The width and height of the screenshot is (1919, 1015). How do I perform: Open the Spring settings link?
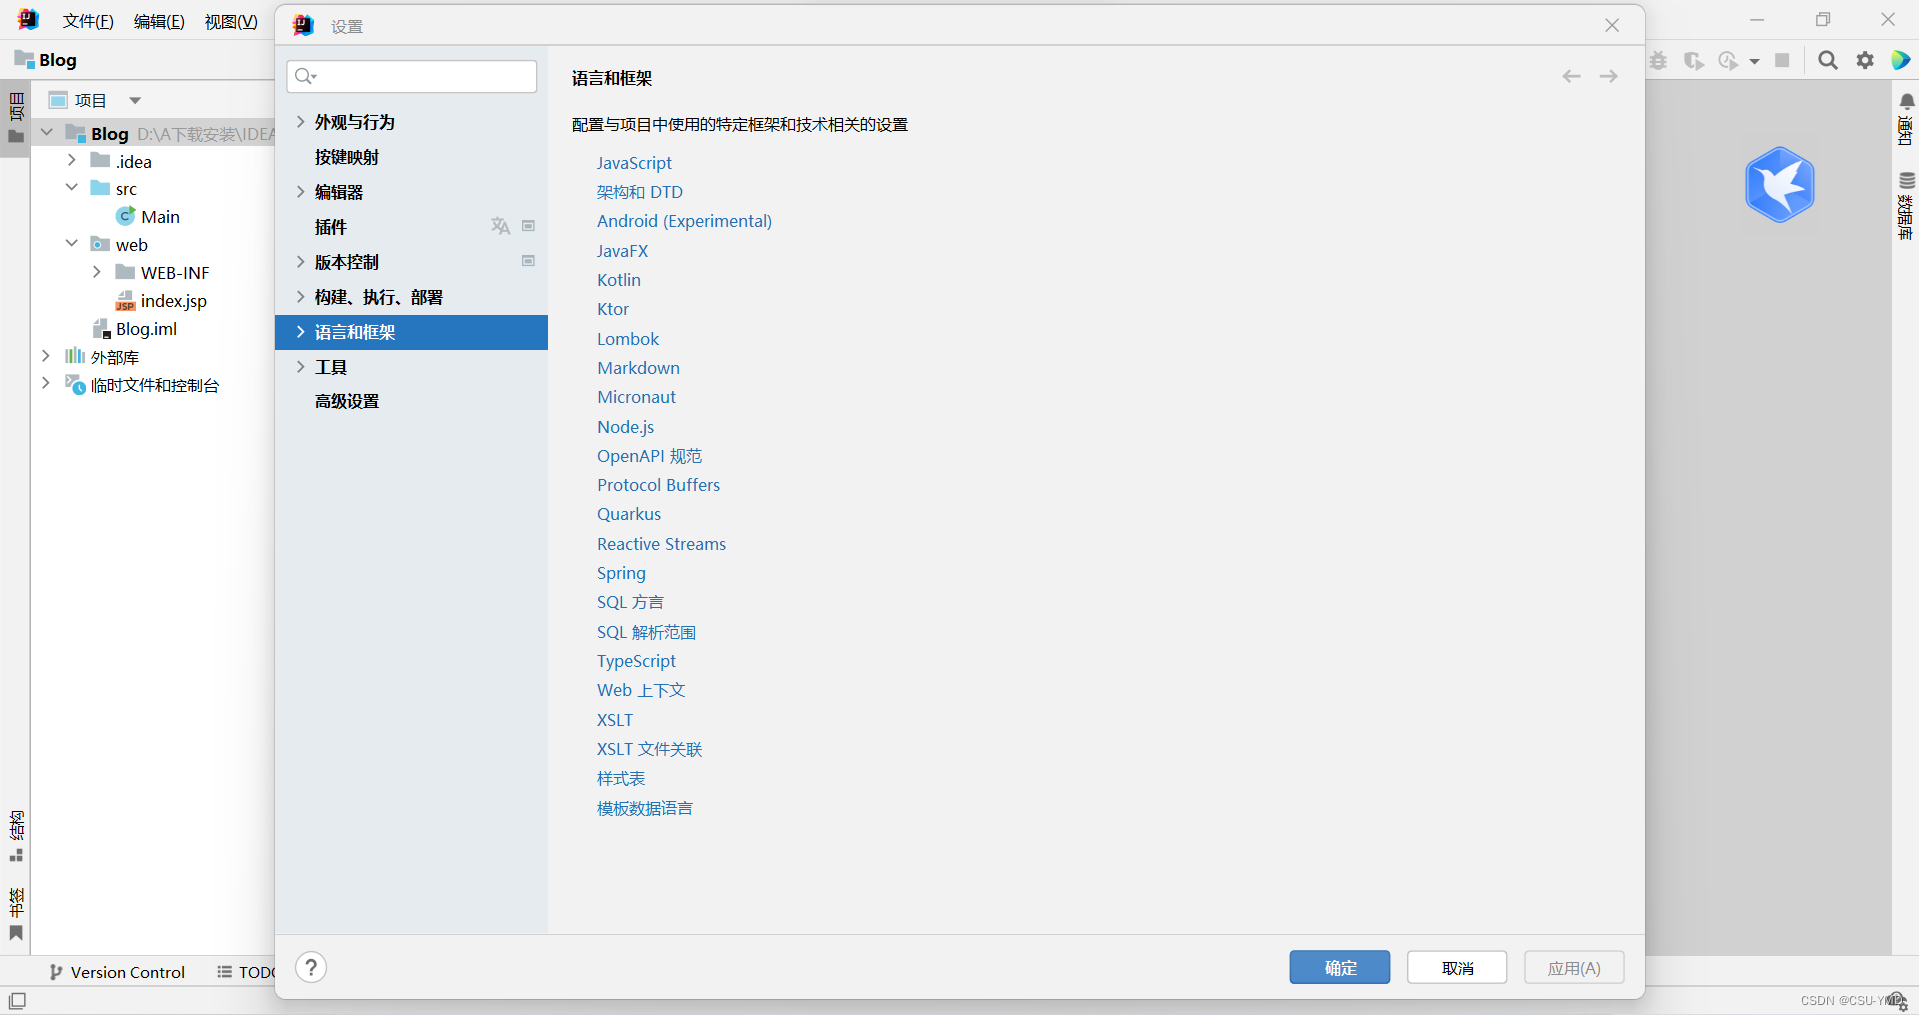(621, 573)
